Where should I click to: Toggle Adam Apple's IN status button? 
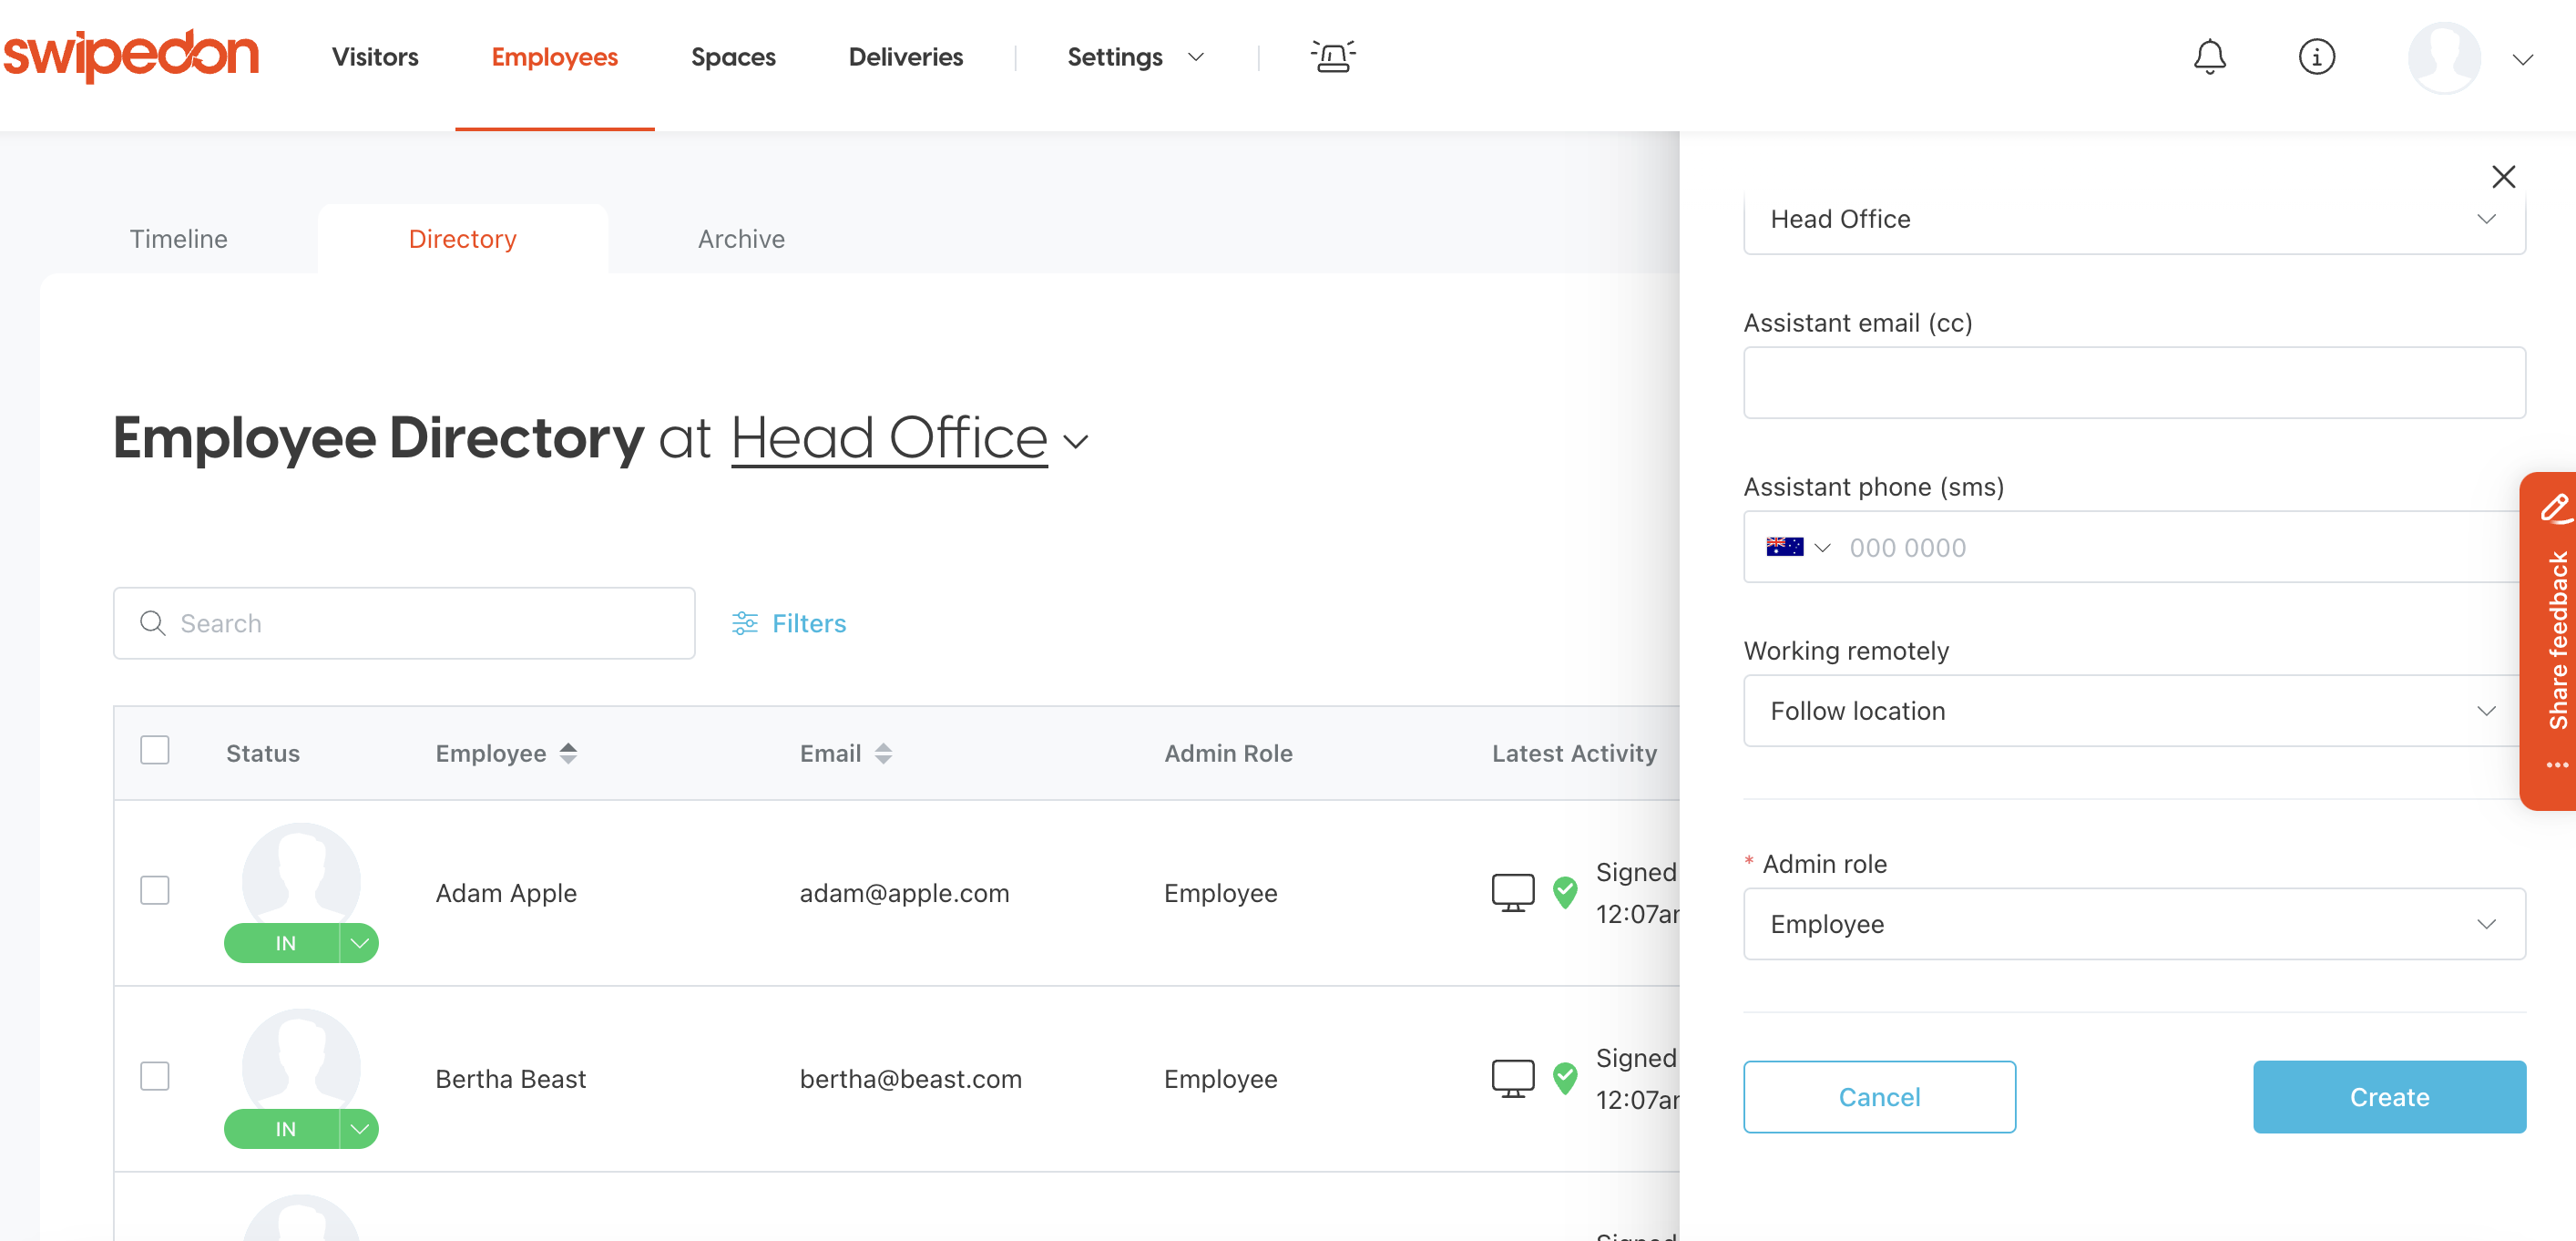pyautogui.click(x=283, y=943)
